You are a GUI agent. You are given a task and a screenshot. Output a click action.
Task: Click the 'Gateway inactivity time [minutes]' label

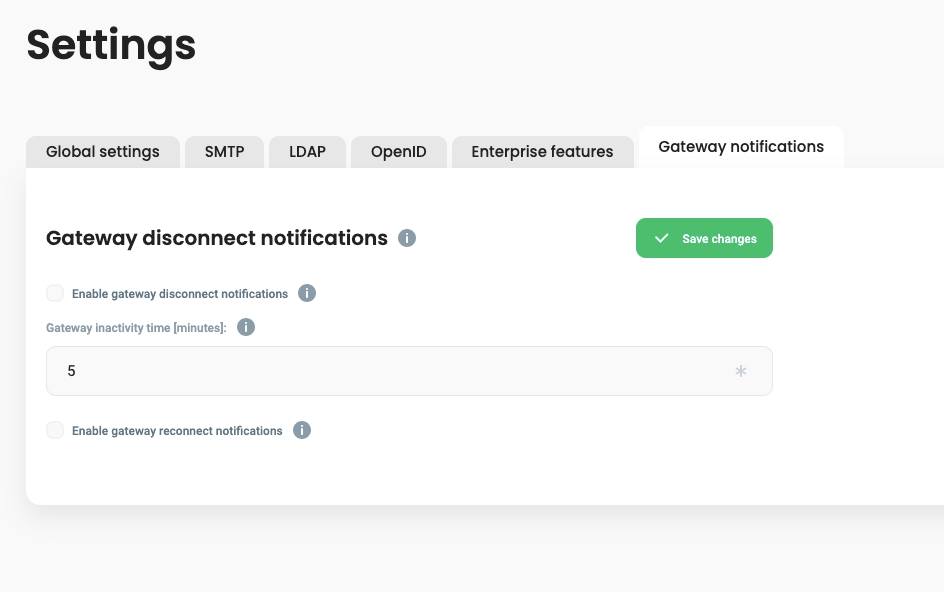coord(136,328)
